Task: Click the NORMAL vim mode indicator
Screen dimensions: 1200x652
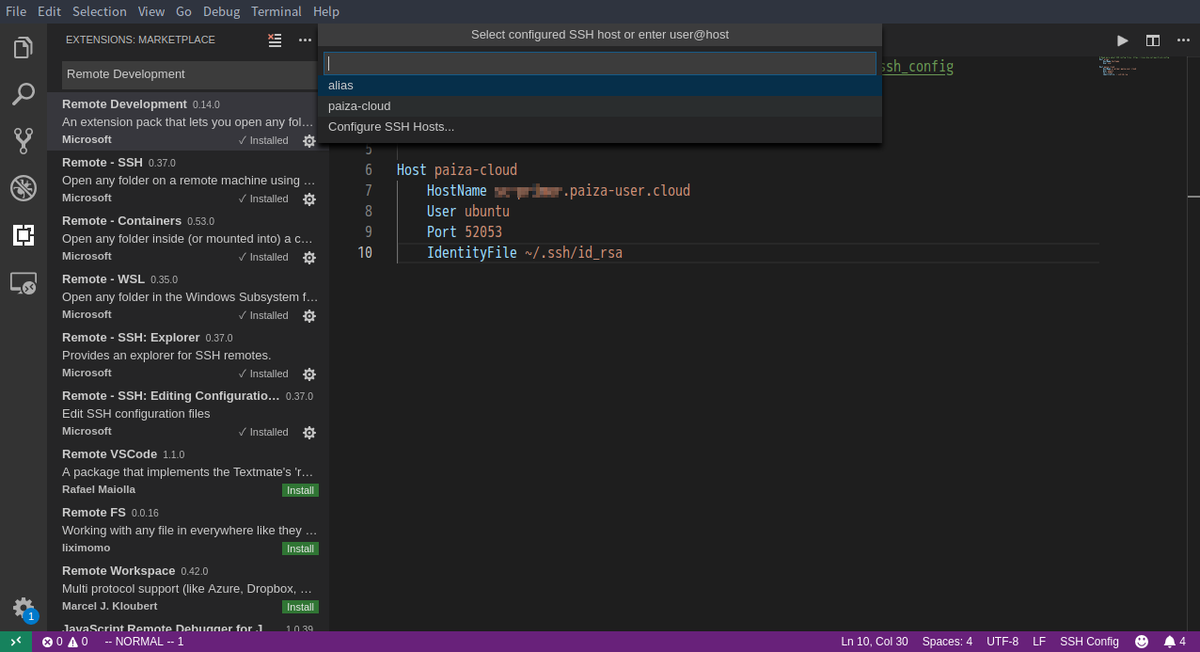Action: click(144, 641)
